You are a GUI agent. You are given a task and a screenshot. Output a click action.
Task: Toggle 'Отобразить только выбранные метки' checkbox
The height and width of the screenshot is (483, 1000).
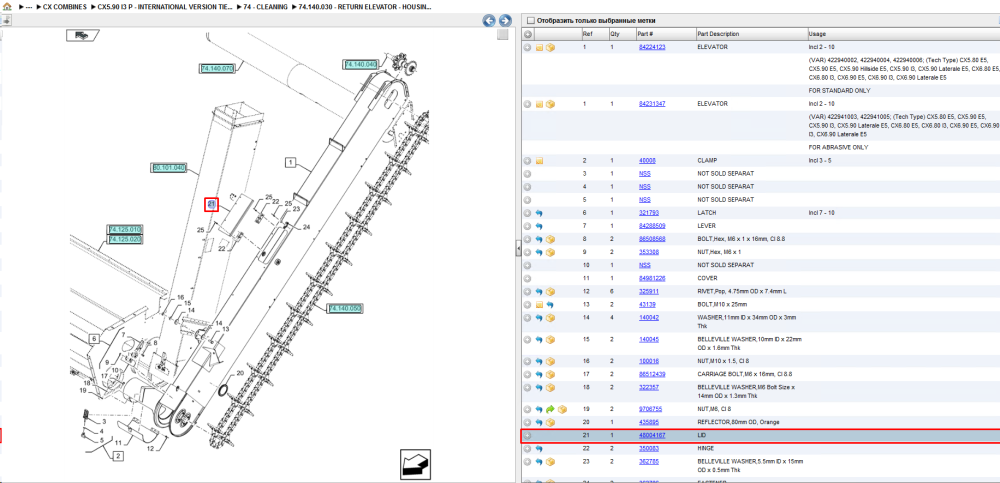(x=531, y=20)
